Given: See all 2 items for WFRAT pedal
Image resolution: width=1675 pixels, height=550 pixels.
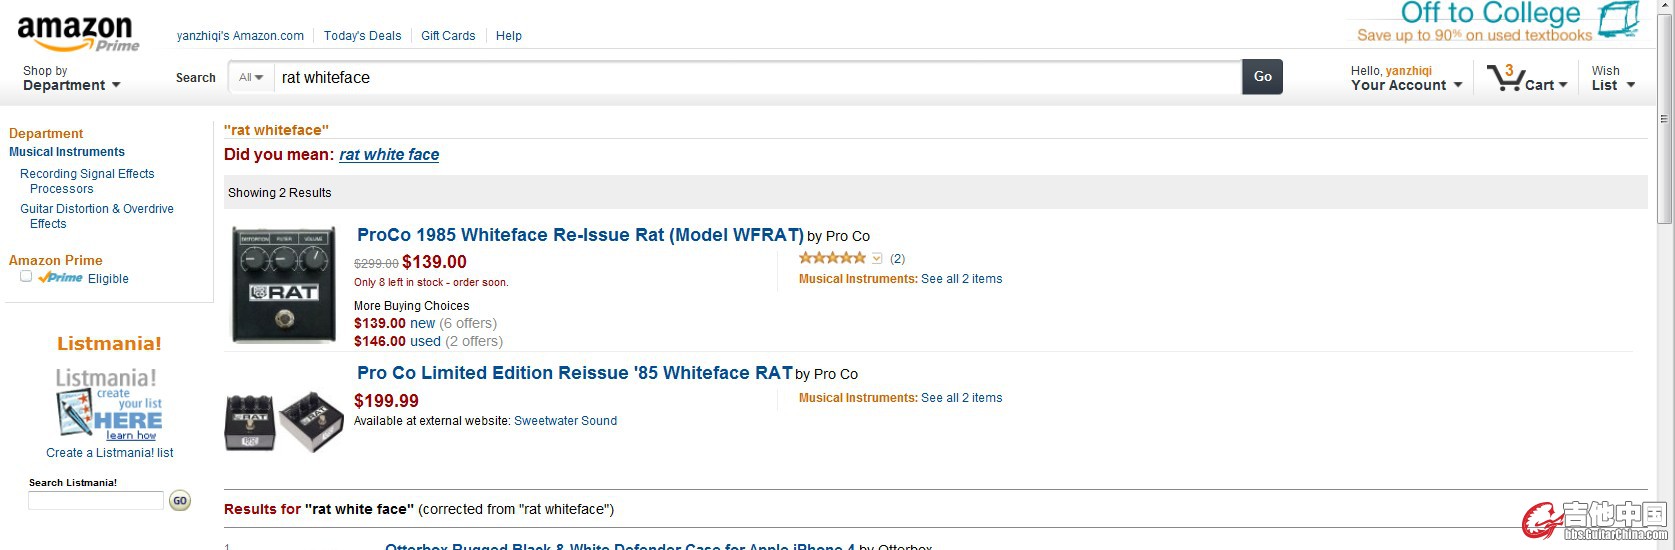Looking at the screenshot, I should [961, 279].
